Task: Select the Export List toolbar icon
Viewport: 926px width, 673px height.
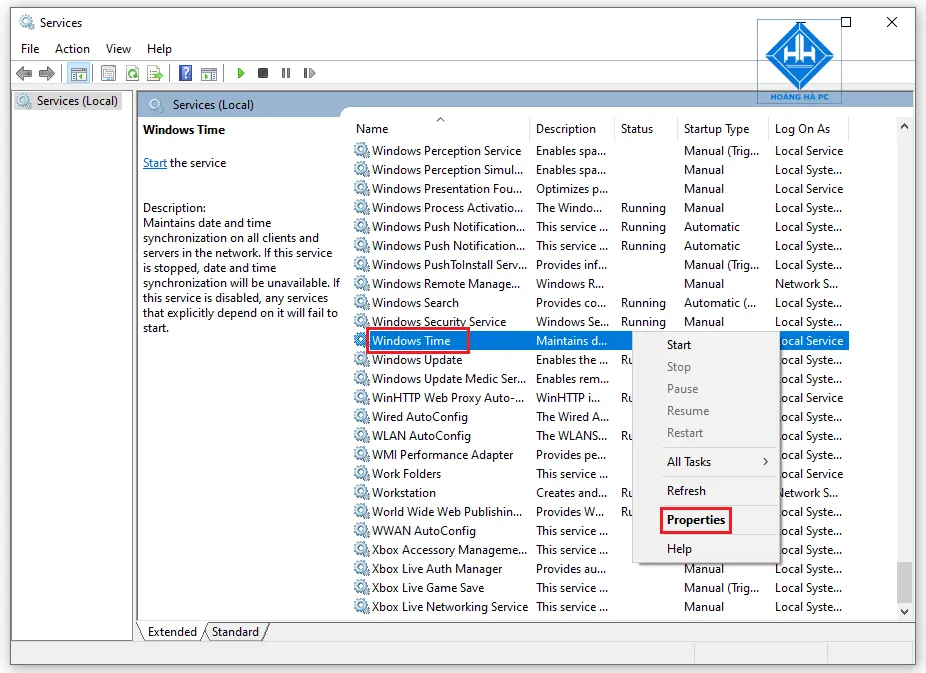Action: 155,72
